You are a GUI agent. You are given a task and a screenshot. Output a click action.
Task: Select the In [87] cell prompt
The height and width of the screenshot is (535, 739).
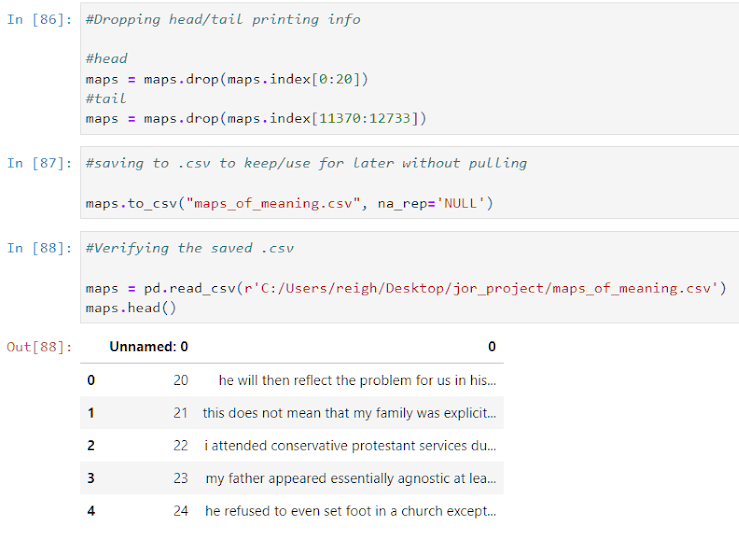(38, 163)
